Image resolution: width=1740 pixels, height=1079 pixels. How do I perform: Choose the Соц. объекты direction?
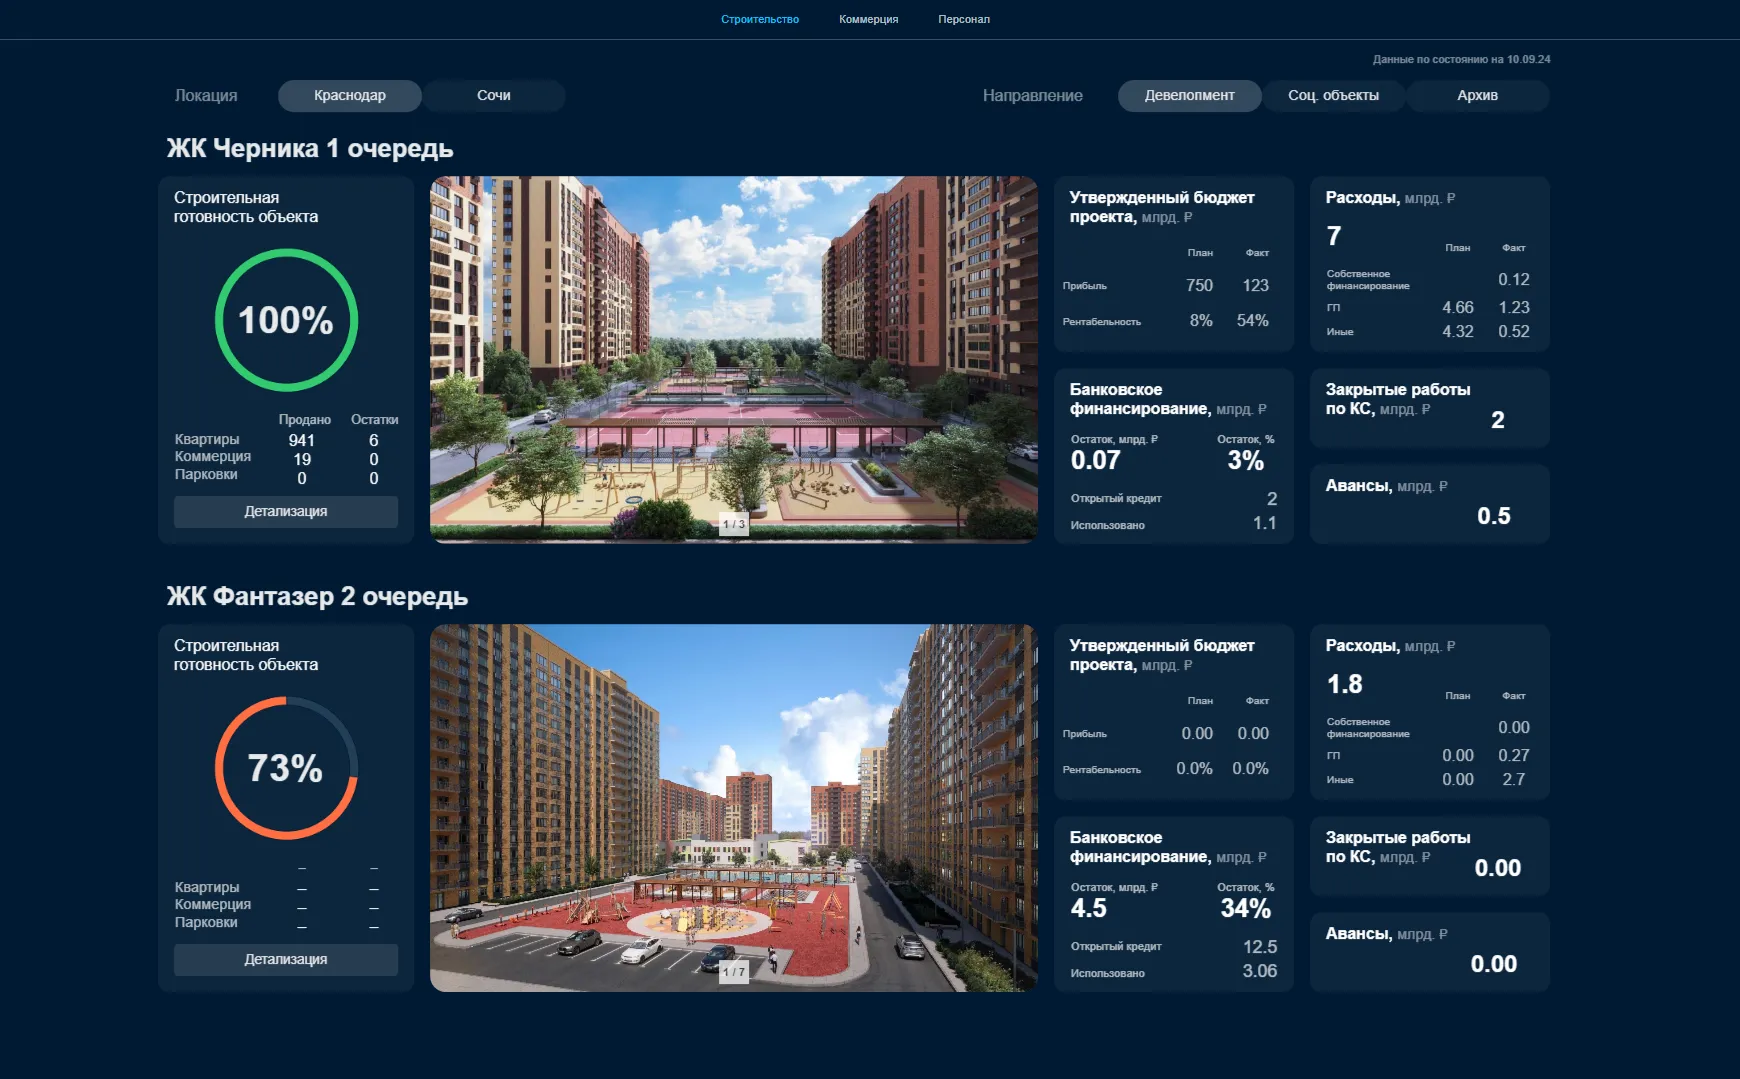tap(1333, 95)
